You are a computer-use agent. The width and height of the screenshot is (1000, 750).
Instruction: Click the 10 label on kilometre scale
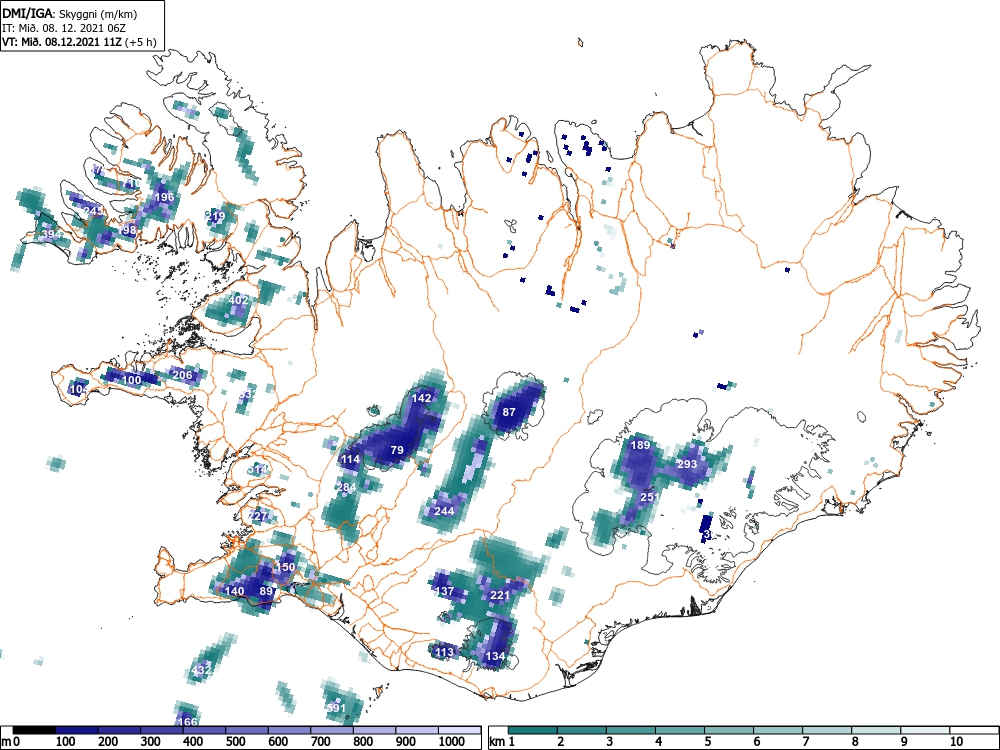click(x=955, y=742)
